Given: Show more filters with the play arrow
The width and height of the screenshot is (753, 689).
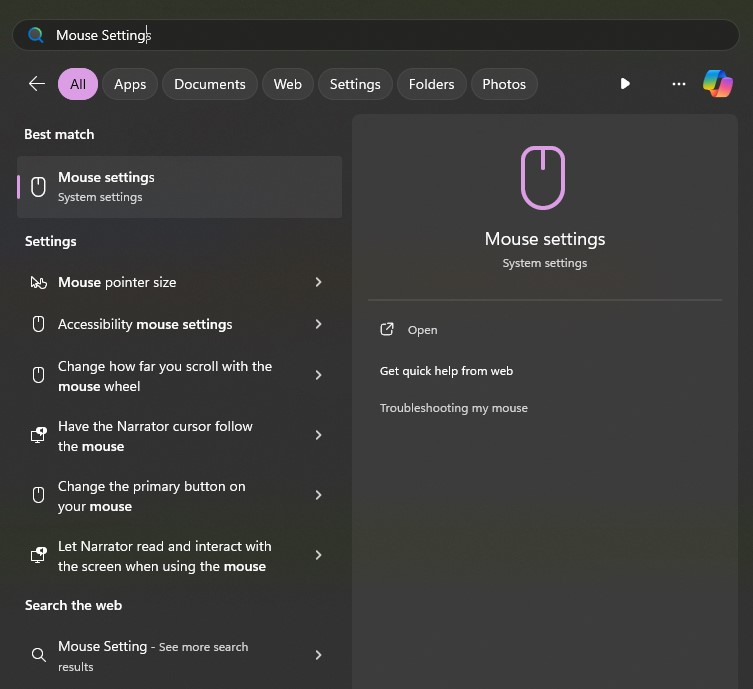Looking at the screenshot, I should coord(625,84).
